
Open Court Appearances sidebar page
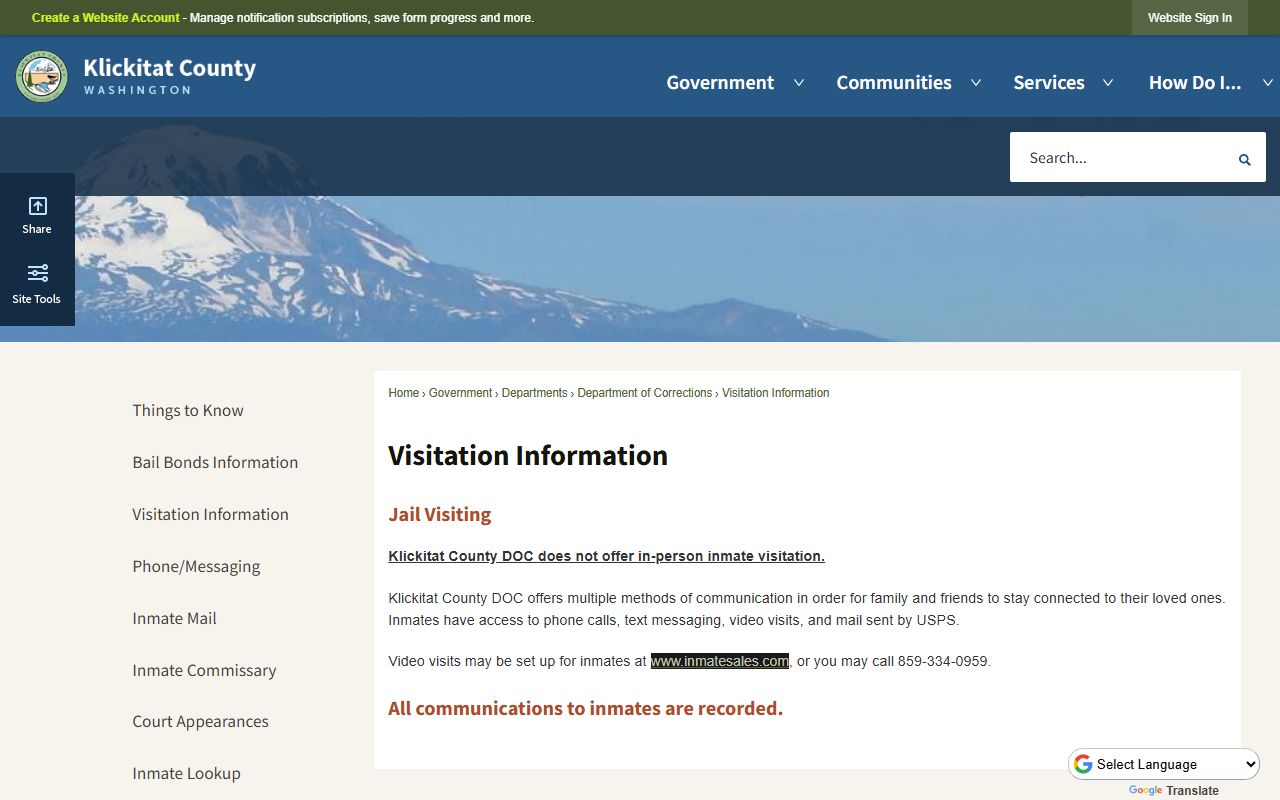point(200,721)
